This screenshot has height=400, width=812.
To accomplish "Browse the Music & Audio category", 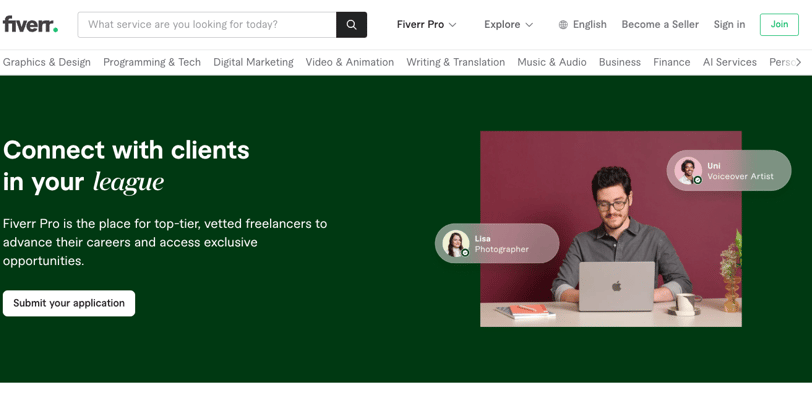I will [551, 62].
